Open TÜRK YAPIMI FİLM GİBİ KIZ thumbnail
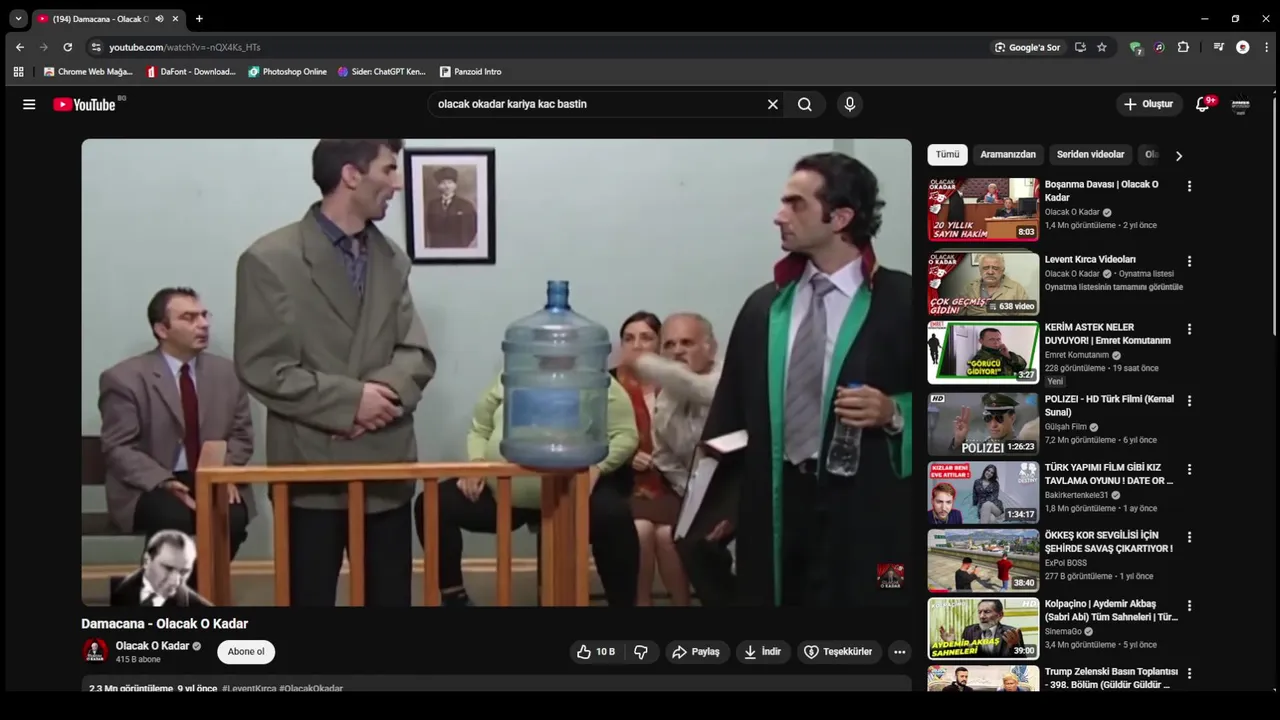The width and height of the screenshot is (1280, 720). point(983,492)
